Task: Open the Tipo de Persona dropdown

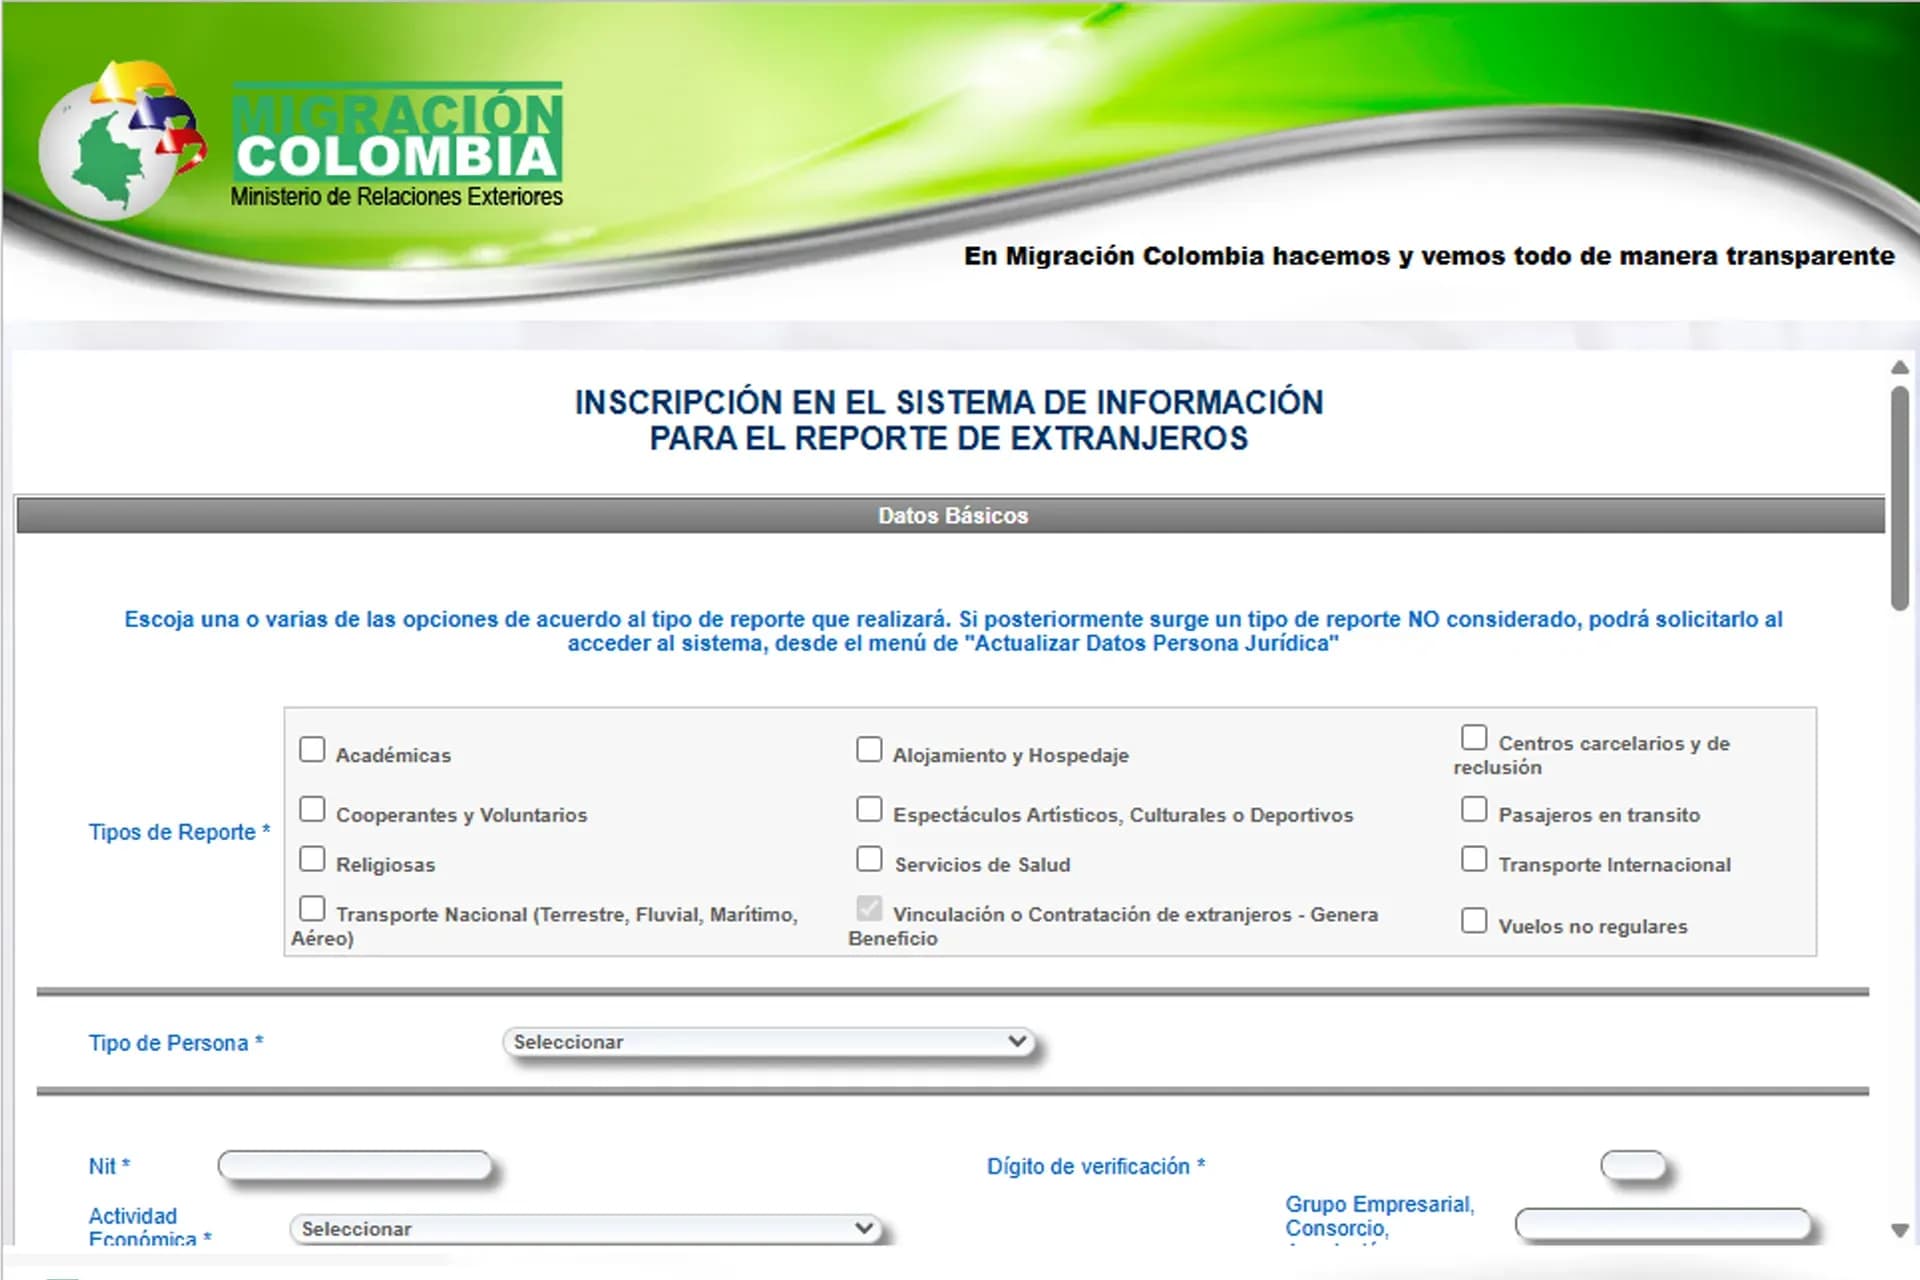Action: point(768,1042)
